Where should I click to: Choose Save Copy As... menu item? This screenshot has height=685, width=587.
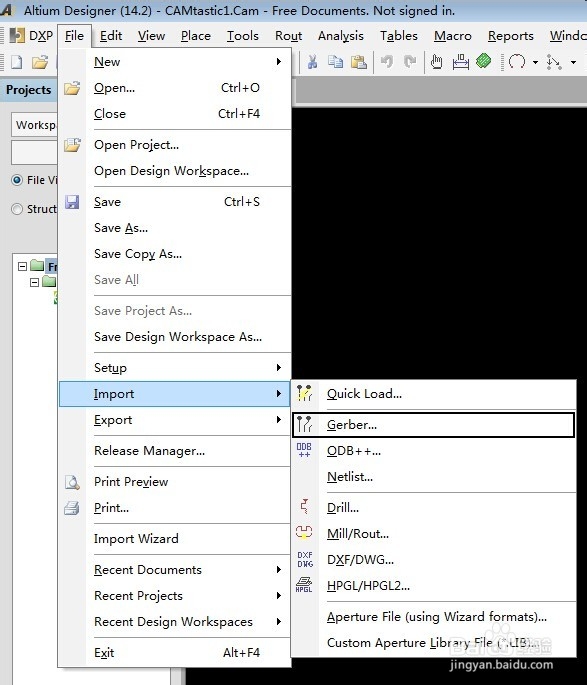(x=175, y=254)
